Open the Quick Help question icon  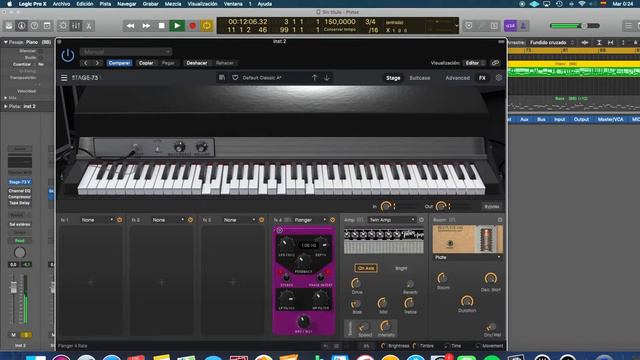point(34,26)
